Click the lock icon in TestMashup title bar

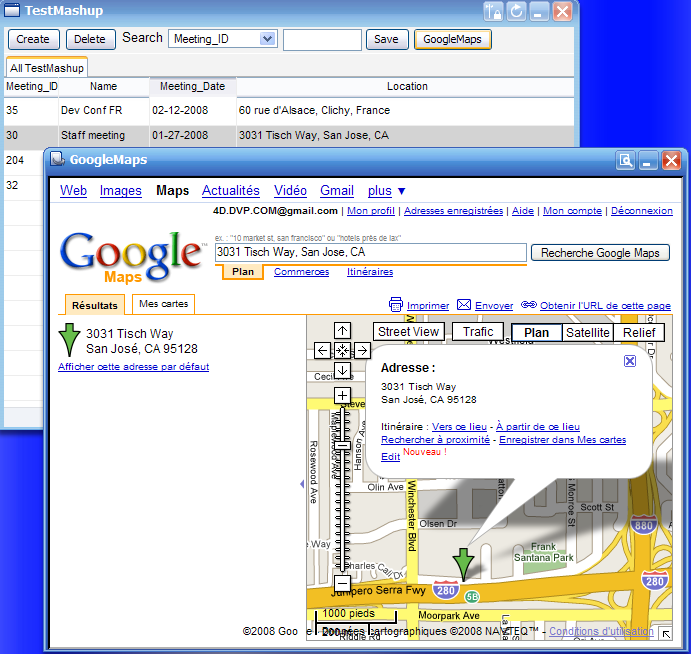coord(493,12)
